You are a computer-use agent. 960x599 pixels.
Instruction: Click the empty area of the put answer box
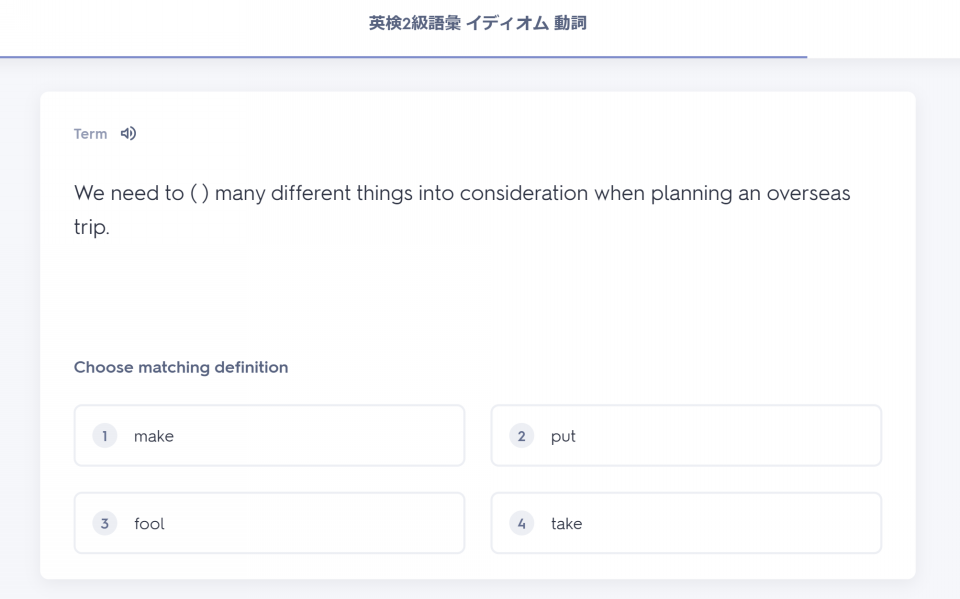point(729,435)
